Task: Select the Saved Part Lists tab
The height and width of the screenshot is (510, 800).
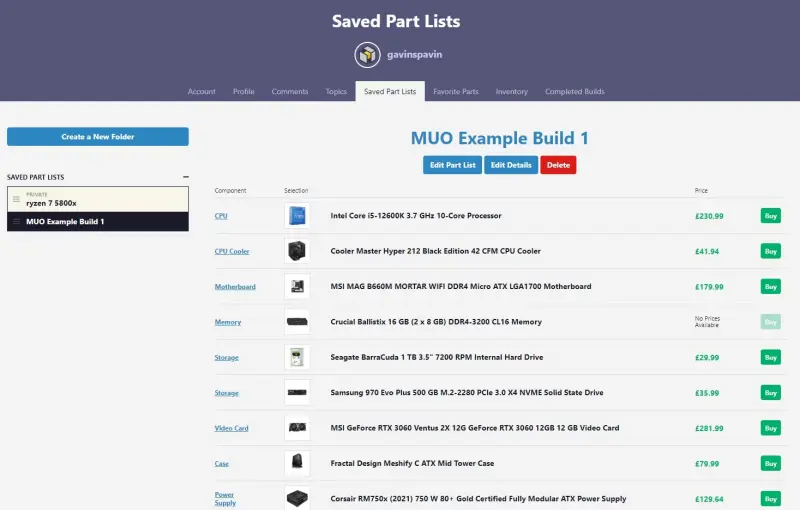Action: point(390,92)
